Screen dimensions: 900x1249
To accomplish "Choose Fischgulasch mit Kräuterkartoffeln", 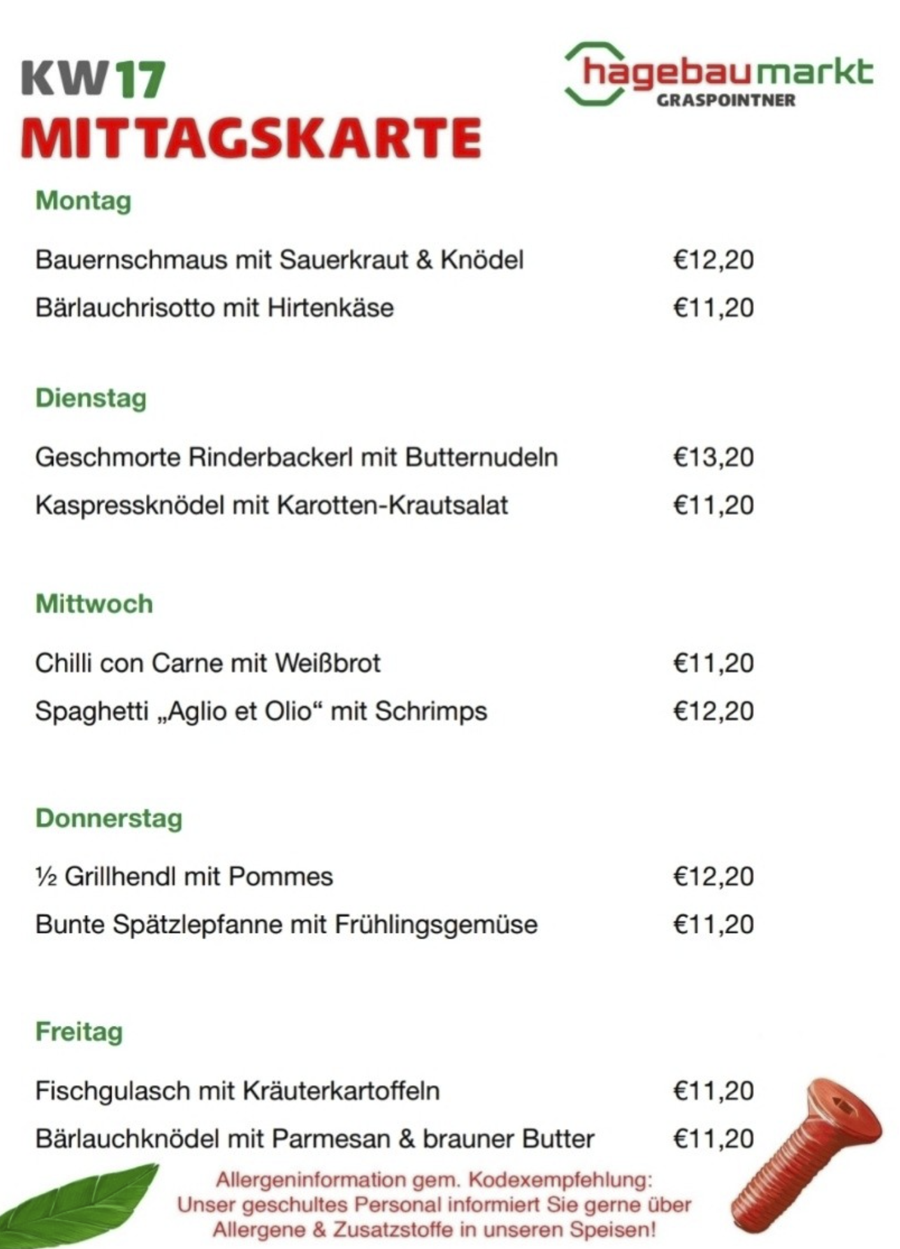I will [237, 1090].
